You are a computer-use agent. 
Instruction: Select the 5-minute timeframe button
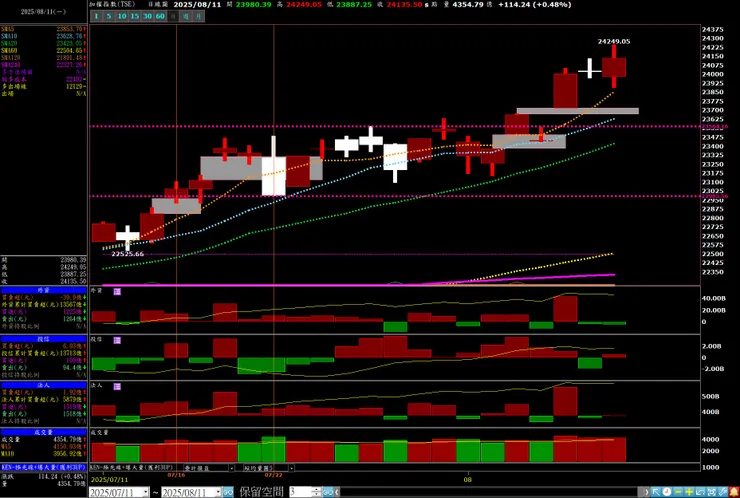[x=109, y=16]
